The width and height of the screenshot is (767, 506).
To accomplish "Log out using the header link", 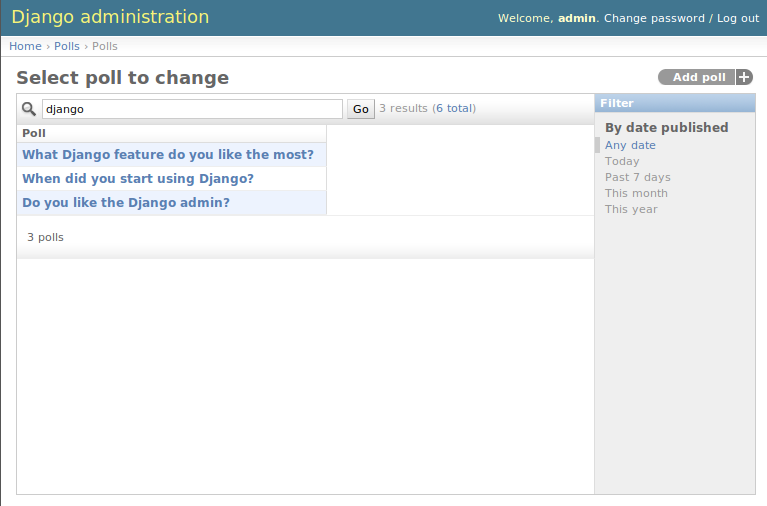I will point(738,18).
